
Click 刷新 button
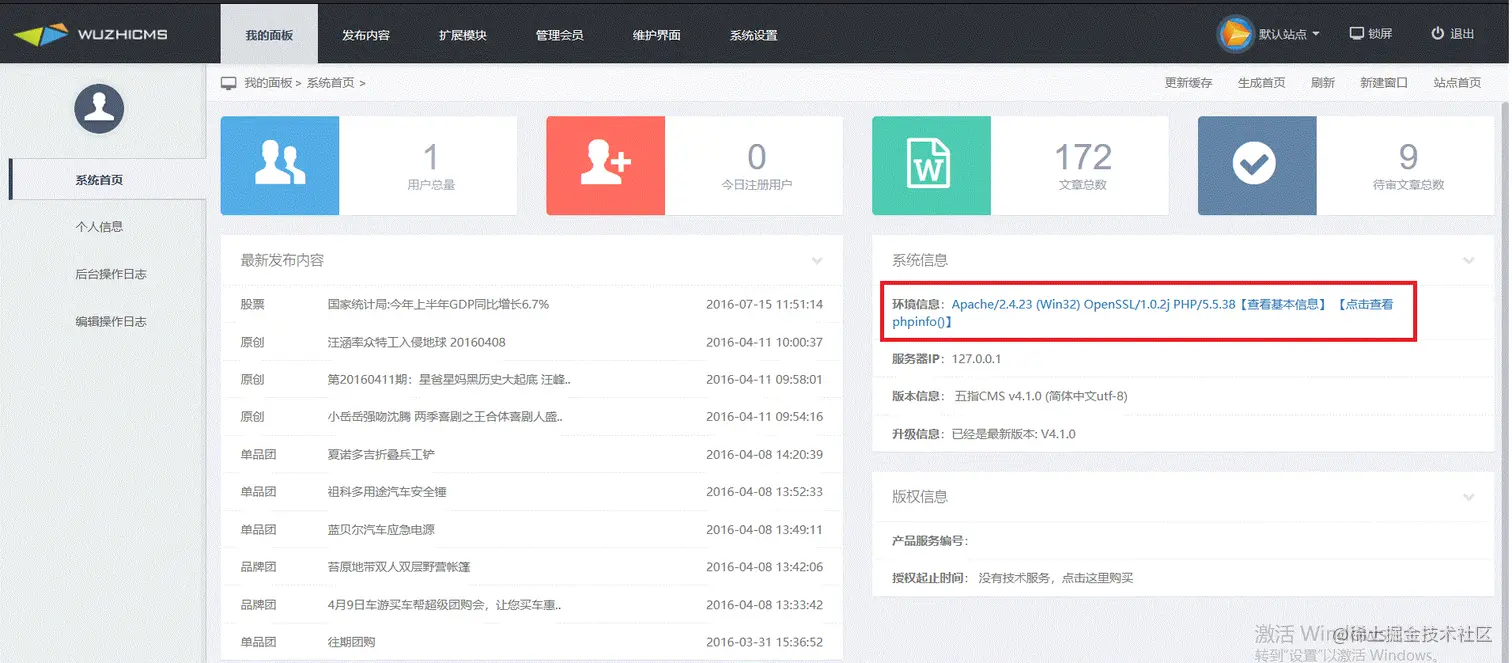click(1323, 83)
